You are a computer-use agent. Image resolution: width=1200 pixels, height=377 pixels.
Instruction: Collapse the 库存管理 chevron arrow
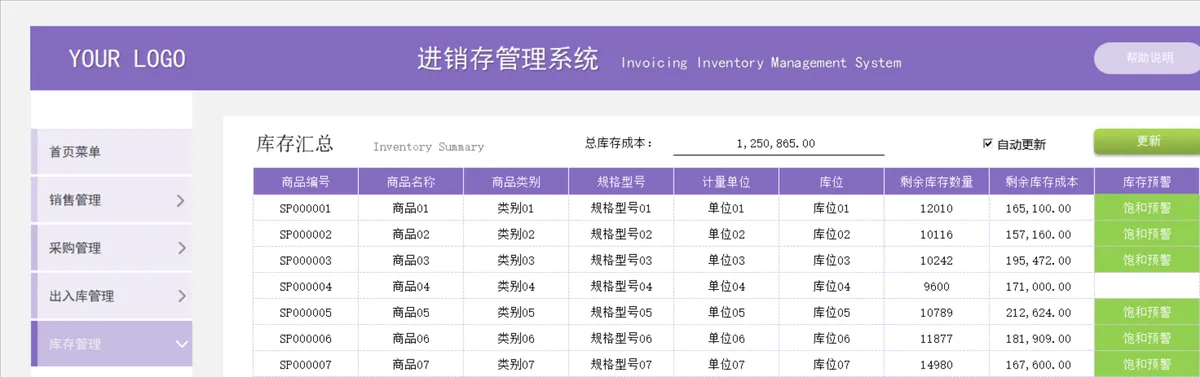pyautogui.click(x=181, y=344)
